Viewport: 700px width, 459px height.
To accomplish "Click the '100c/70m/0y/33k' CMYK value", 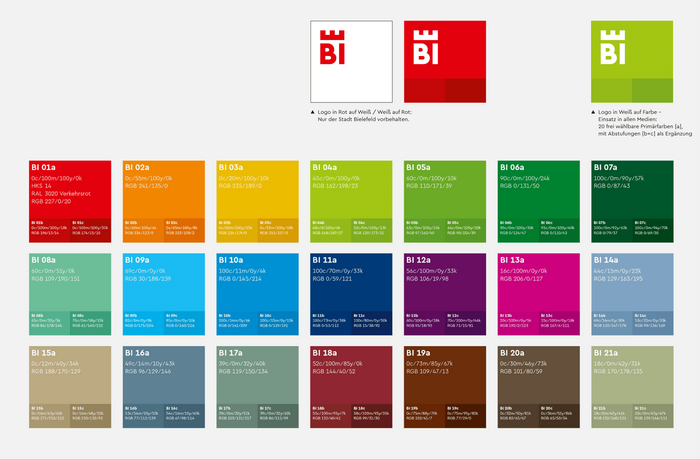I will pos(337,271).
